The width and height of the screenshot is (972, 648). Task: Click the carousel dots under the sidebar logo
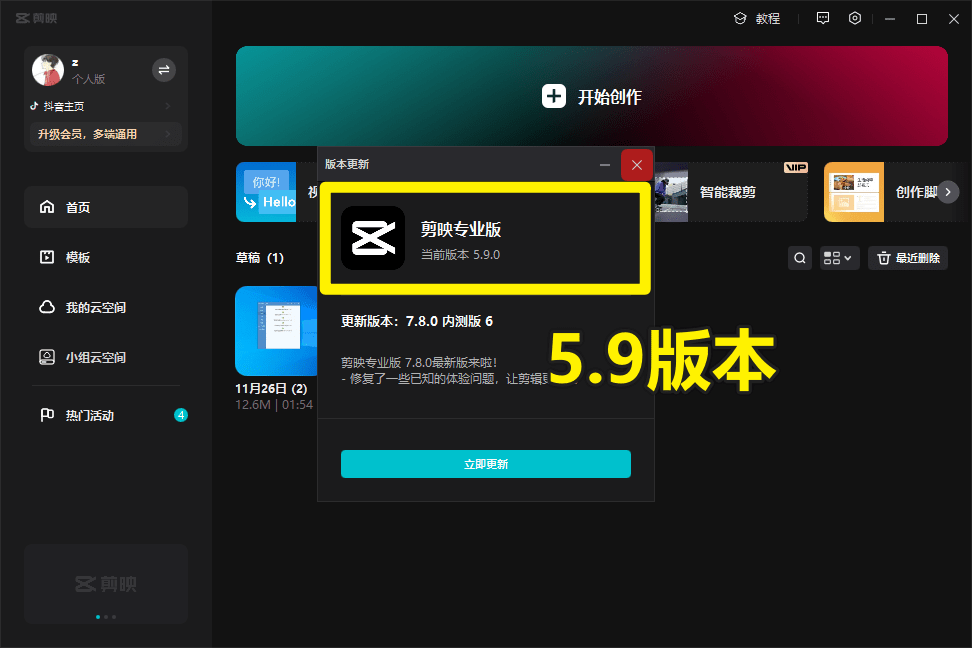click(105, 617)
